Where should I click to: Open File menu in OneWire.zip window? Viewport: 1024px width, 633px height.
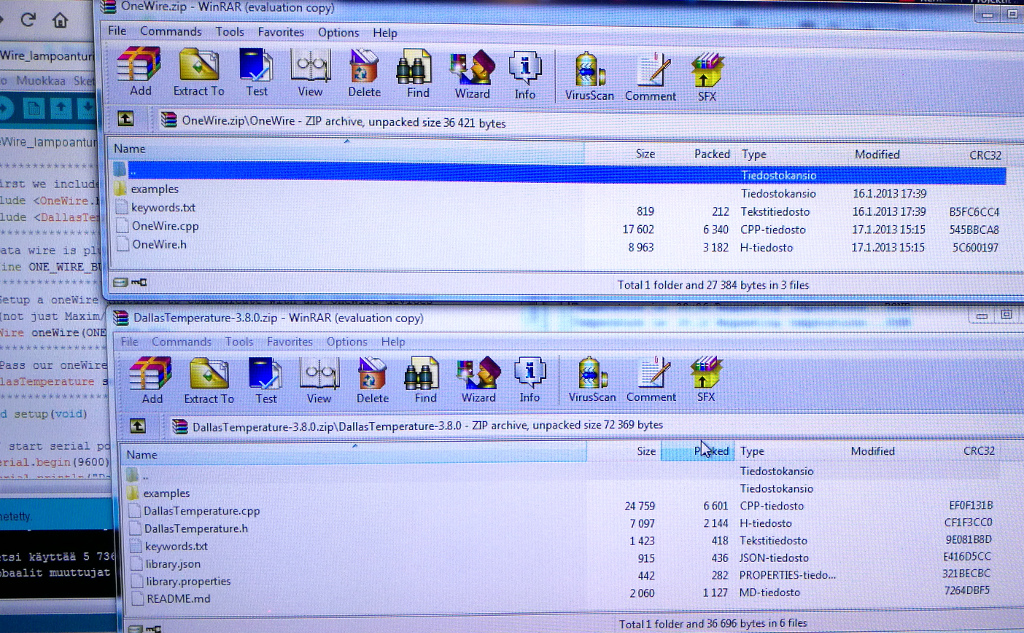pyautogui.click(x=117, y=31)
